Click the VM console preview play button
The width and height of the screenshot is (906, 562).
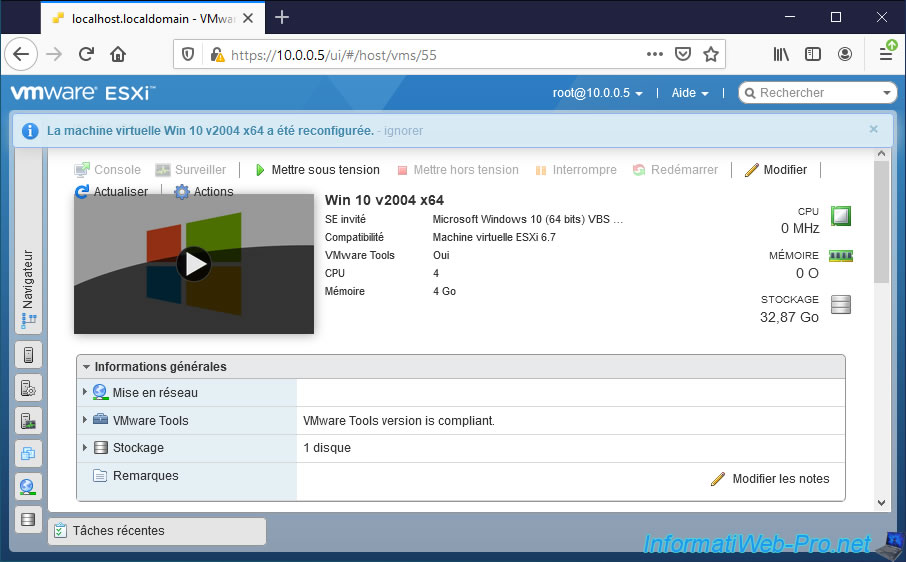[x=194, y=264]
